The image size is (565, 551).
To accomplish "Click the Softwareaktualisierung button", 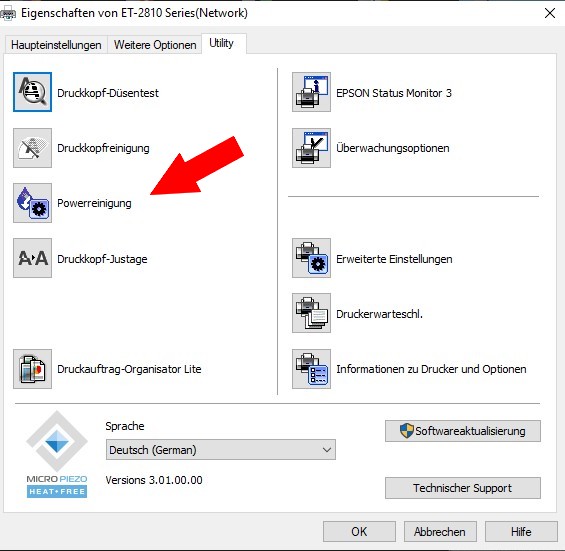I will [x=463, y=431].
